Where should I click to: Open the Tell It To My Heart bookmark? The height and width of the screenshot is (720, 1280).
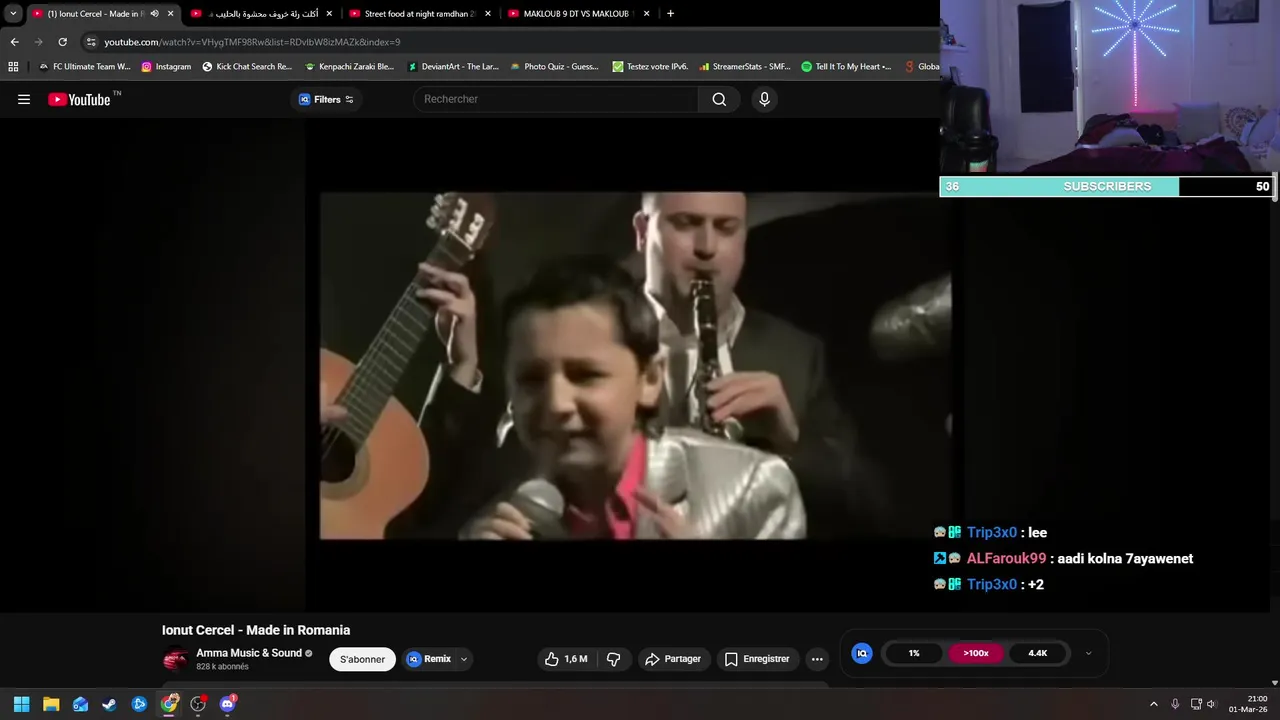point(846,67)
